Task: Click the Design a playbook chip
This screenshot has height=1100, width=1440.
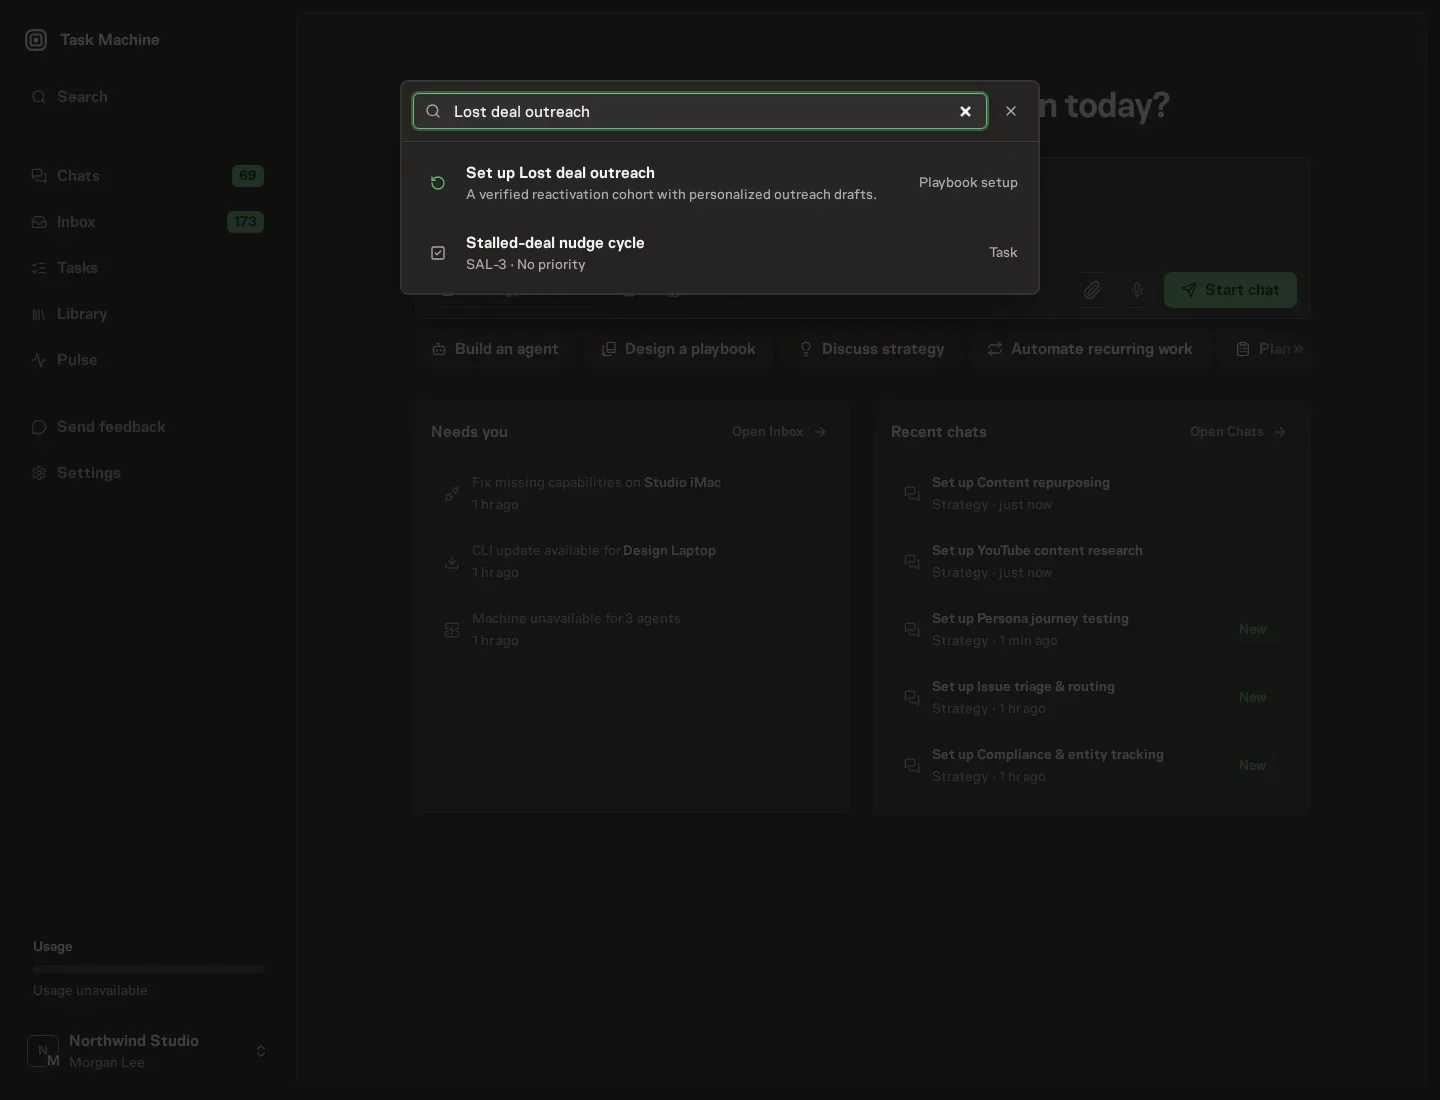Action: 678,349
